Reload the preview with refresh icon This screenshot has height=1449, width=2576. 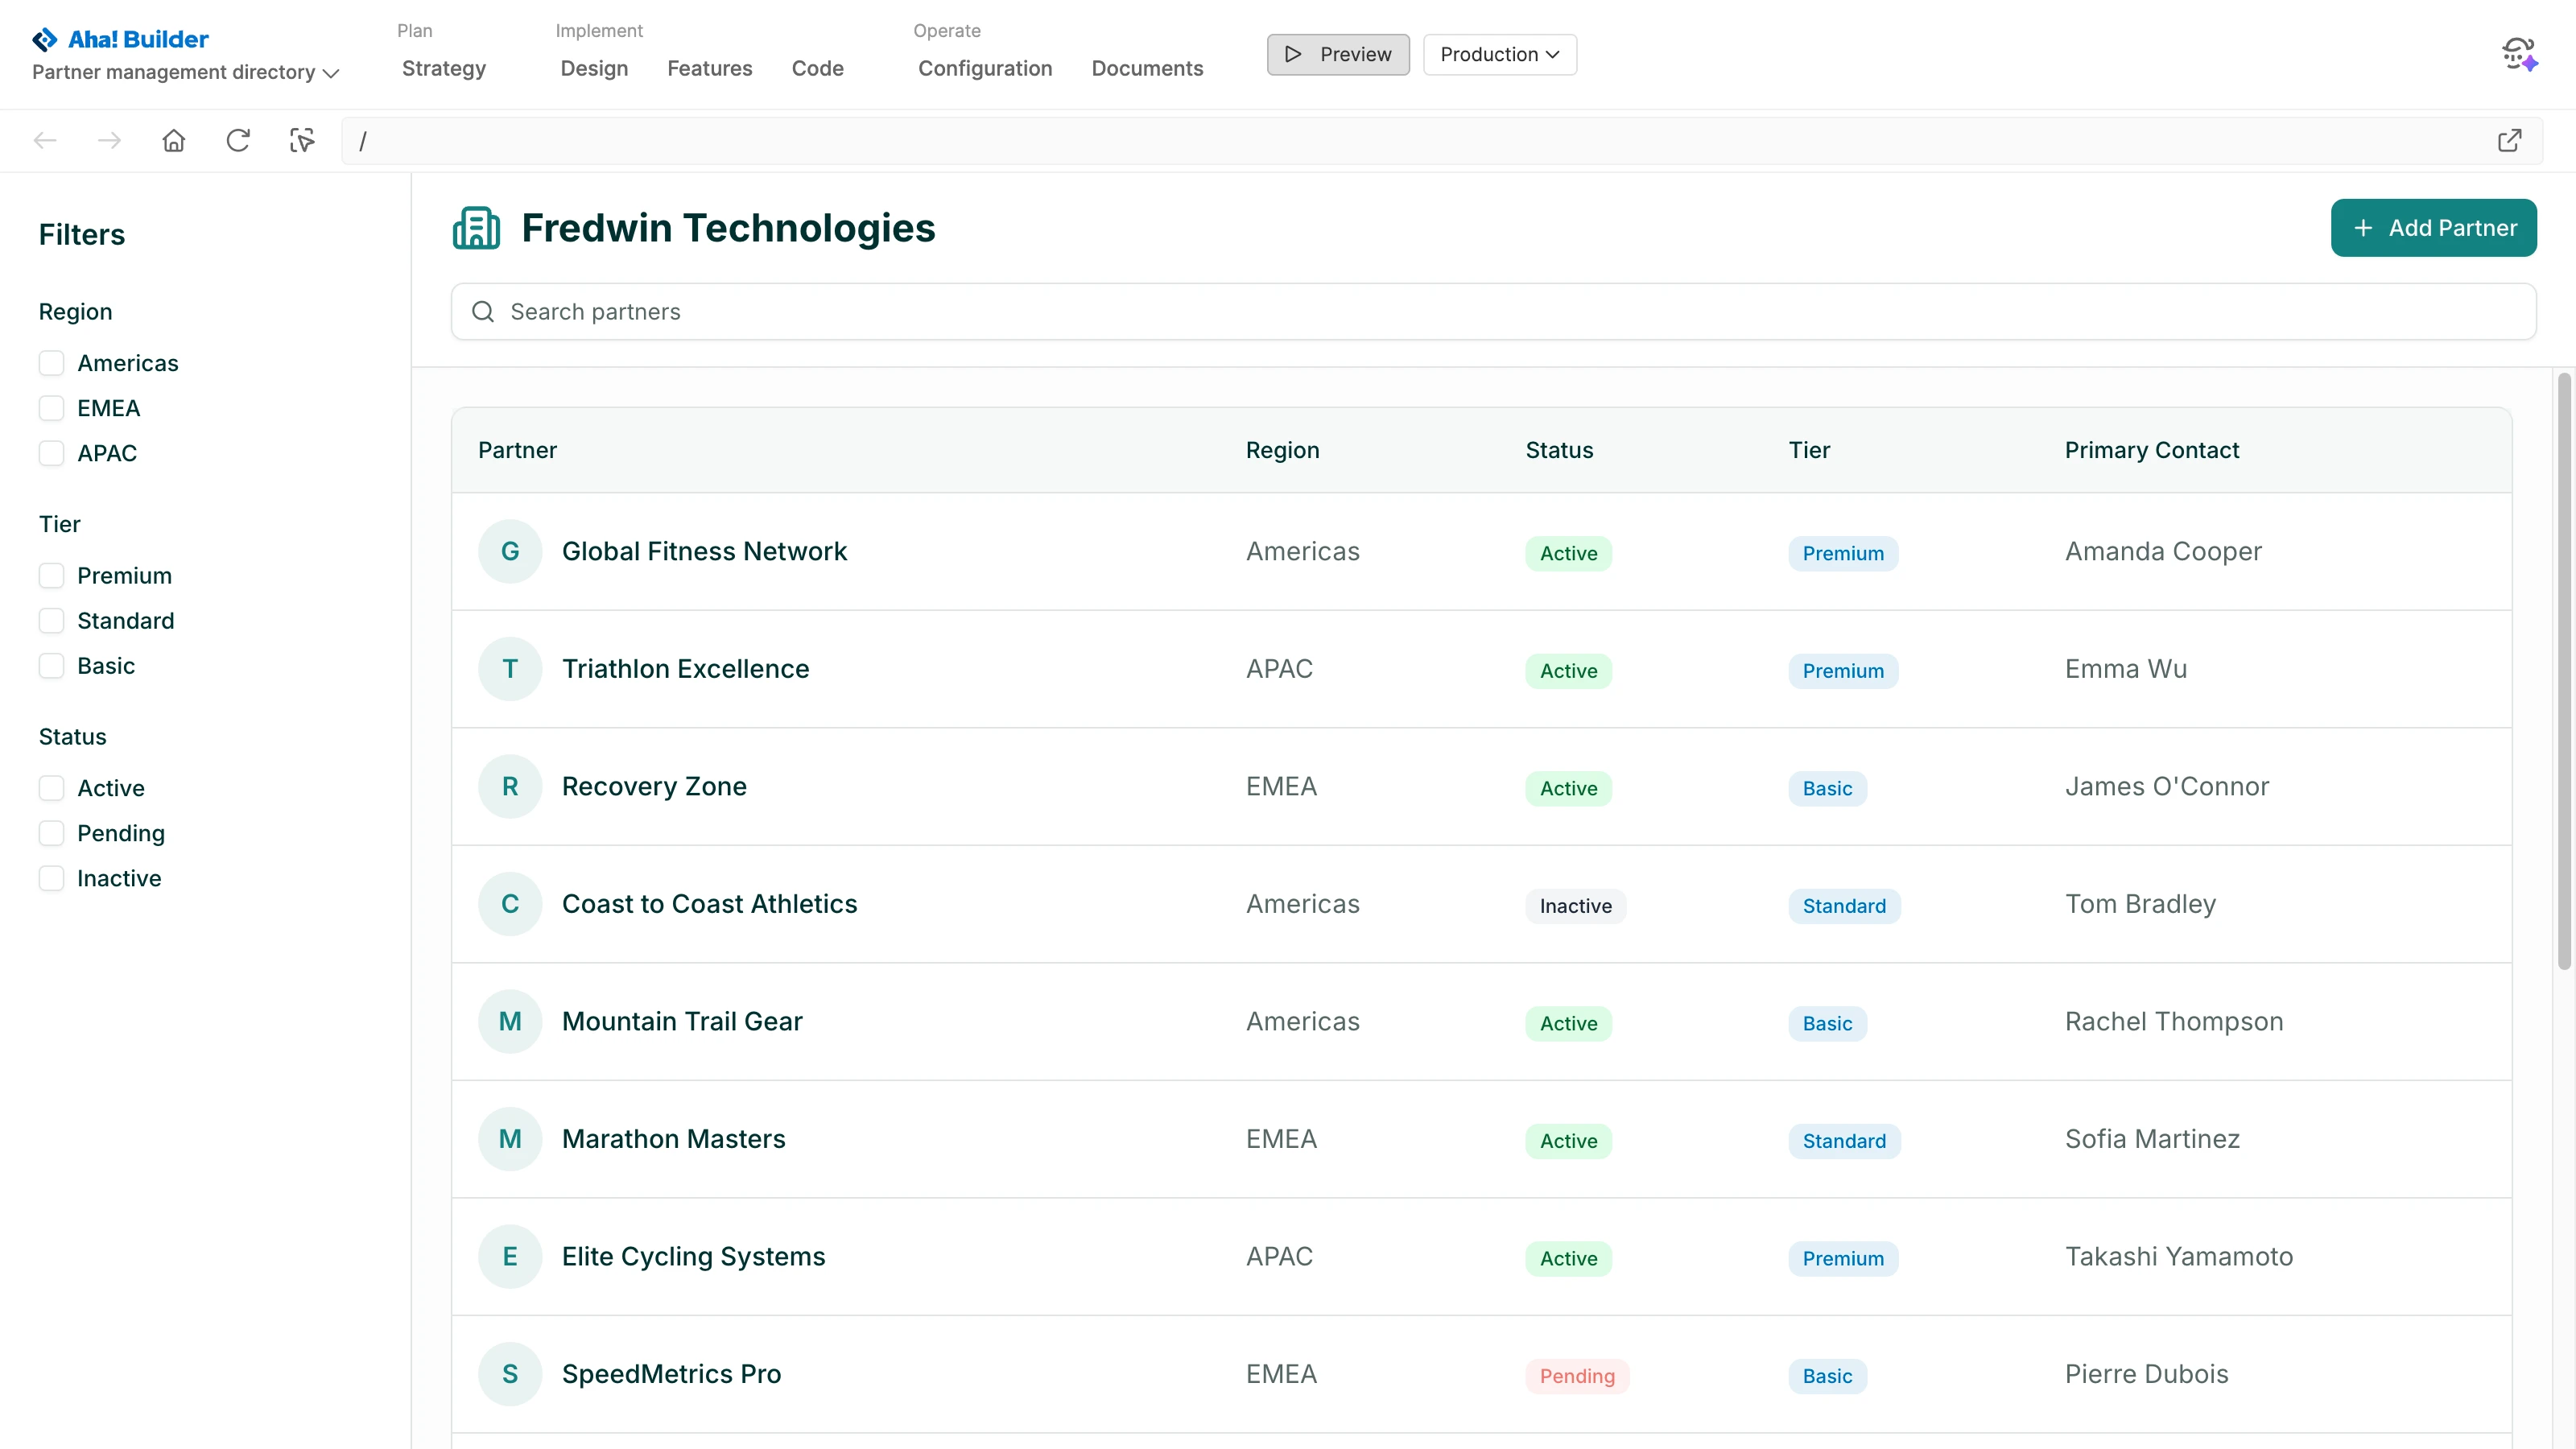click(237, 141)
